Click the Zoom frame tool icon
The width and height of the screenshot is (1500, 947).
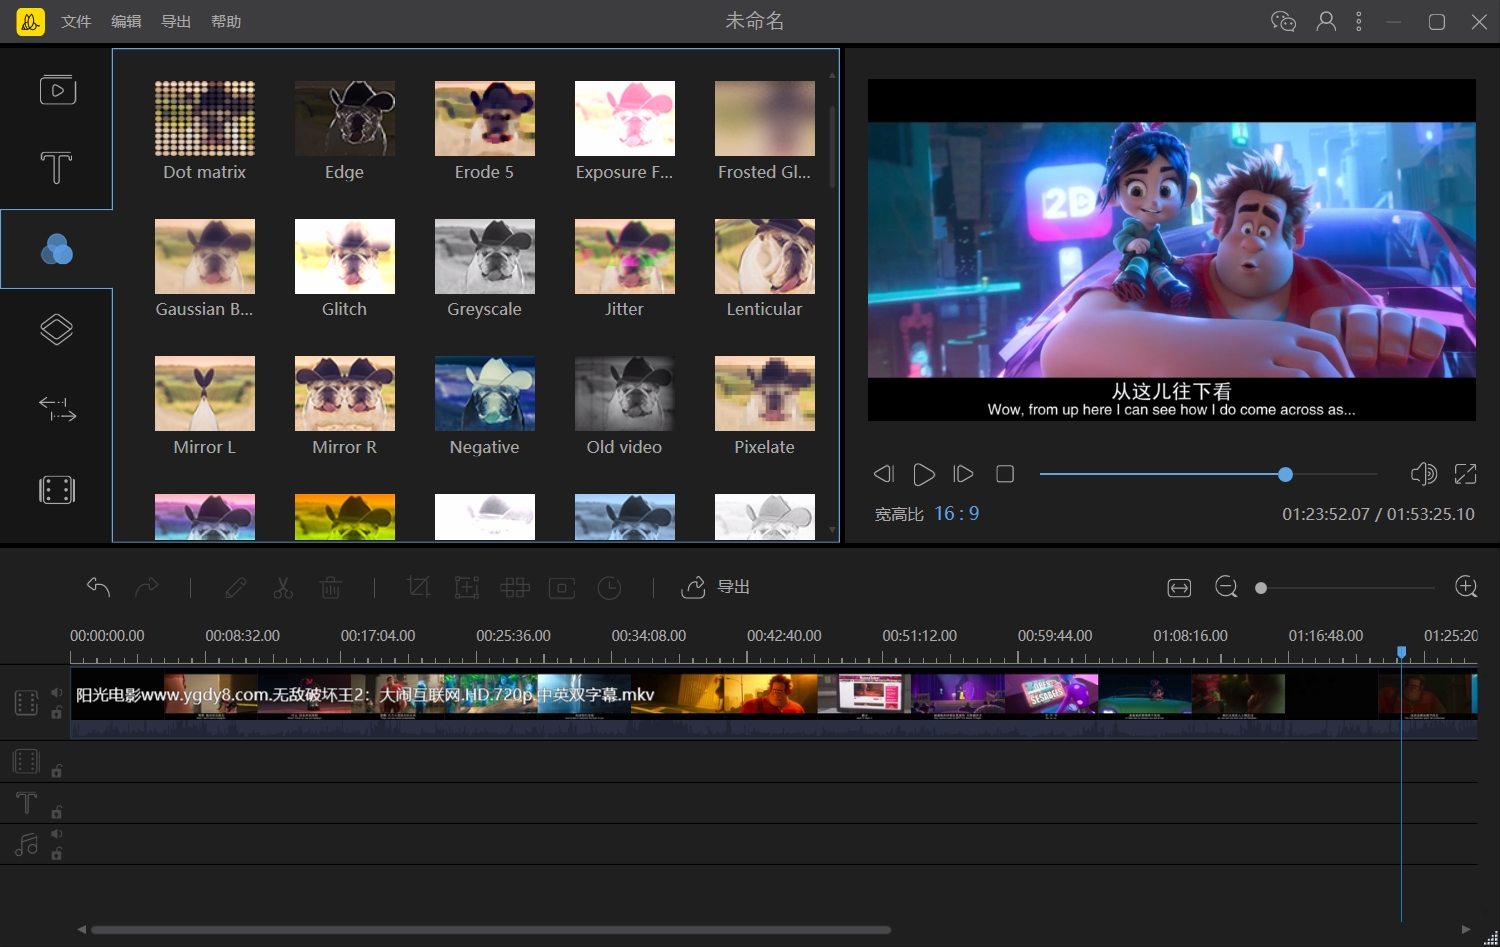coord(467,588)
